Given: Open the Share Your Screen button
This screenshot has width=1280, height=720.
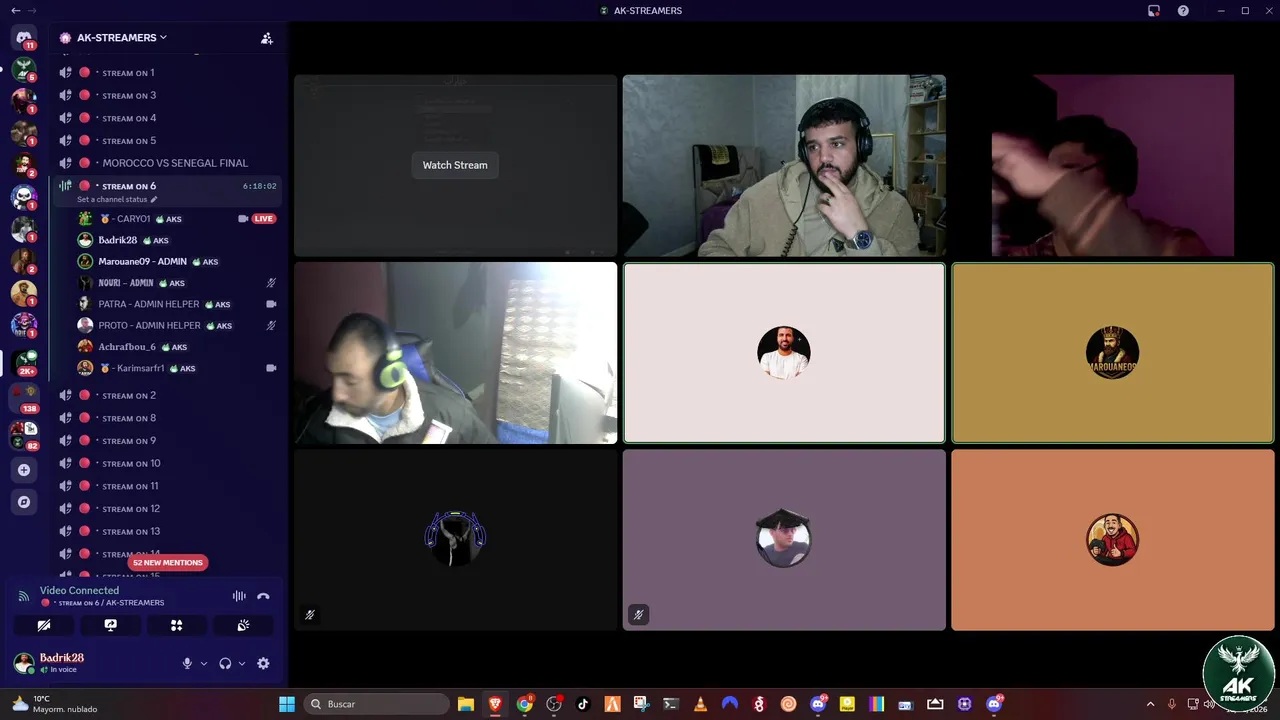Looking at the screenshot, I should click(111, 625).
